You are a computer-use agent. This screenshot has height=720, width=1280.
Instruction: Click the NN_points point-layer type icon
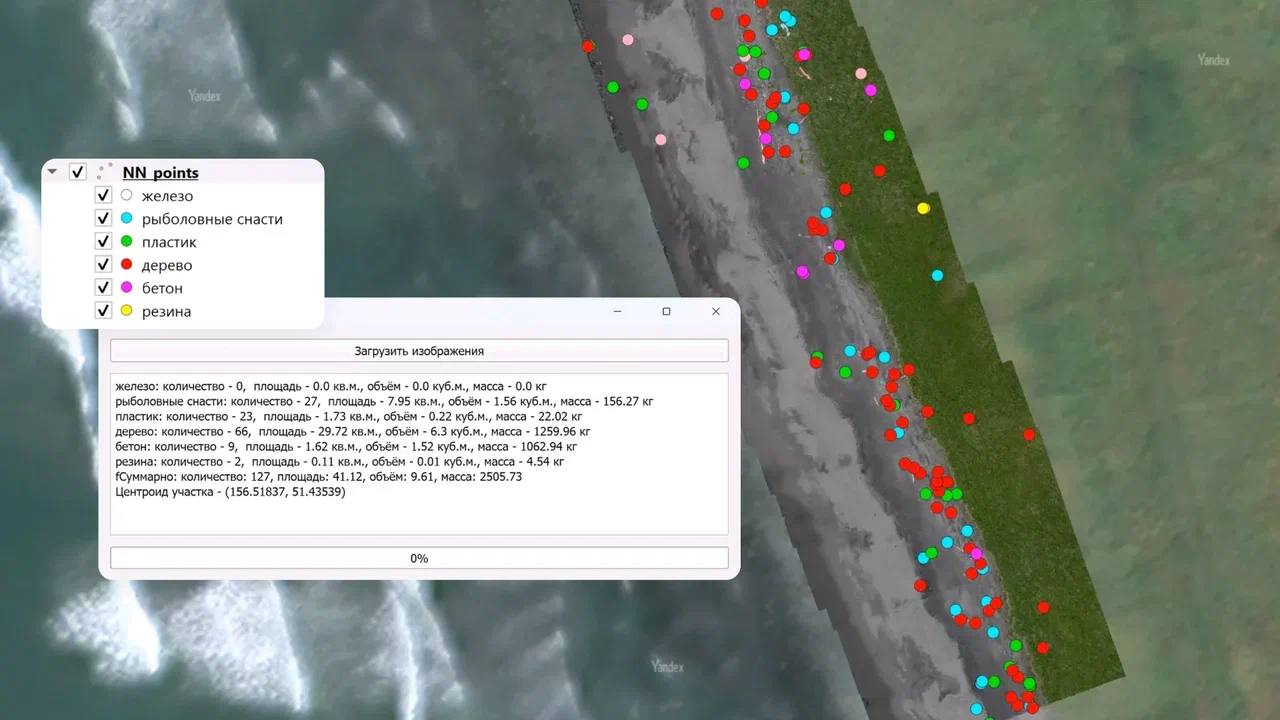pos(105,172)
